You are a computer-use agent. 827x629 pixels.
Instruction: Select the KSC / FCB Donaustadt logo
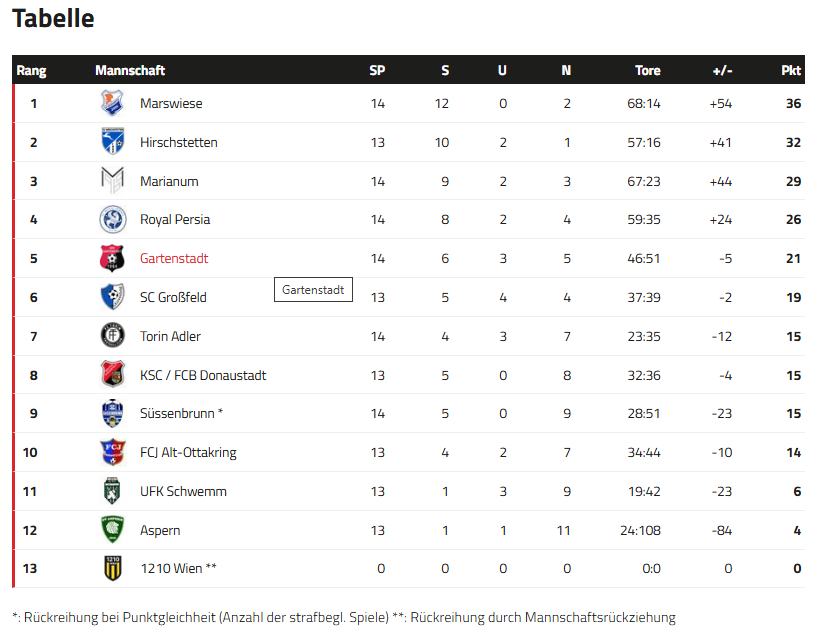112,375
